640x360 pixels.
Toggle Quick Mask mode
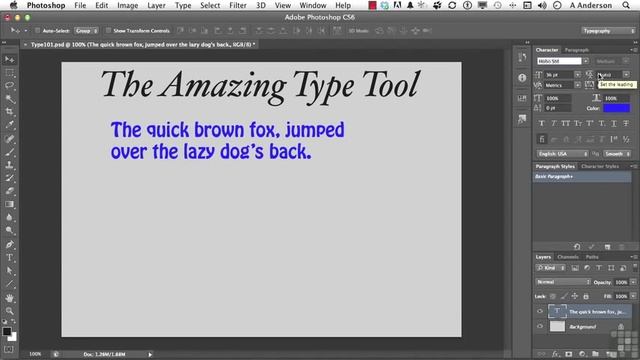(x=9, y=349)
